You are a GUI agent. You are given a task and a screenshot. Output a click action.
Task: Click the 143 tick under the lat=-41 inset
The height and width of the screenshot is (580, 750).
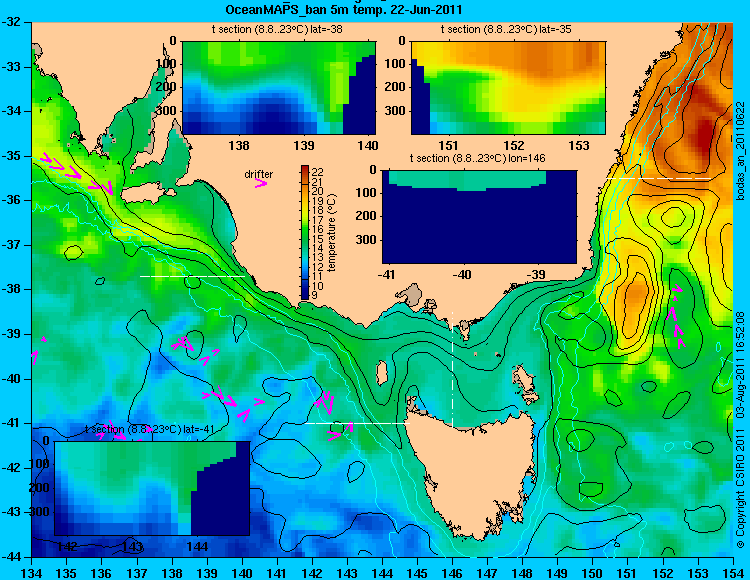point(132,546)
